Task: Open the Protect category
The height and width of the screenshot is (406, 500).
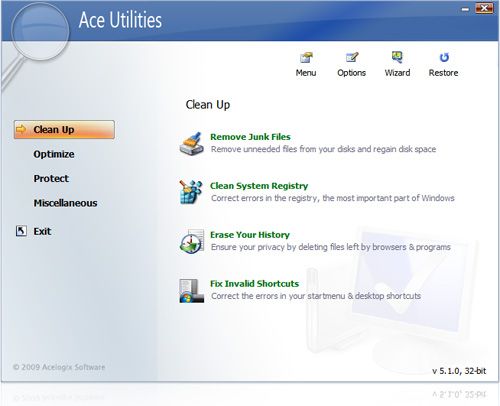Action: pos(51,179)
